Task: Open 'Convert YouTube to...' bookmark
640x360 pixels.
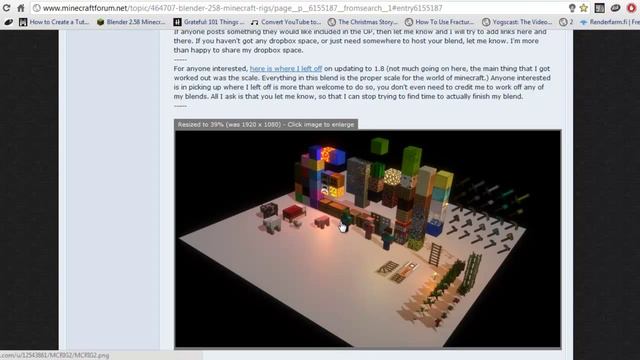Action: pyautogui.click(x=286, y=22)
